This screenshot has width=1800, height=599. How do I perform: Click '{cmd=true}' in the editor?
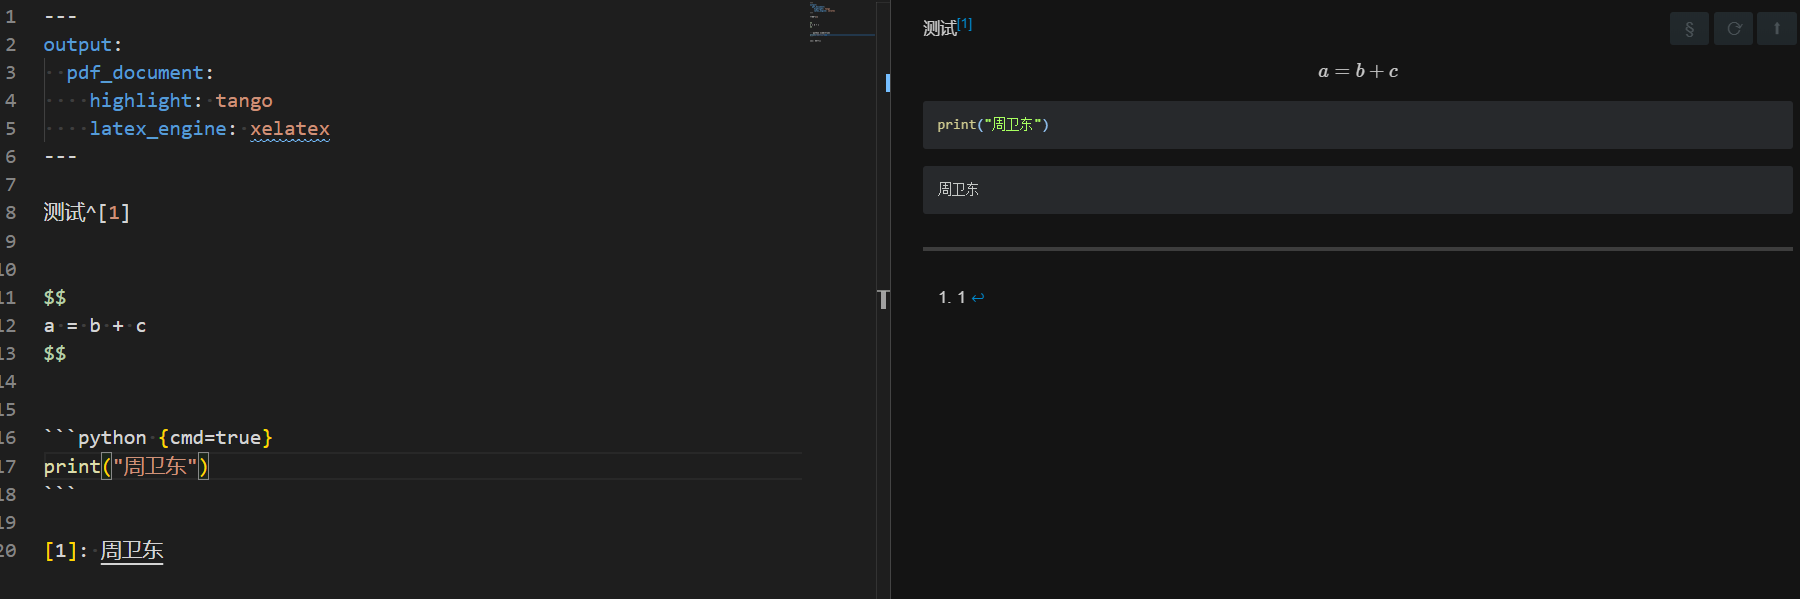216,438
